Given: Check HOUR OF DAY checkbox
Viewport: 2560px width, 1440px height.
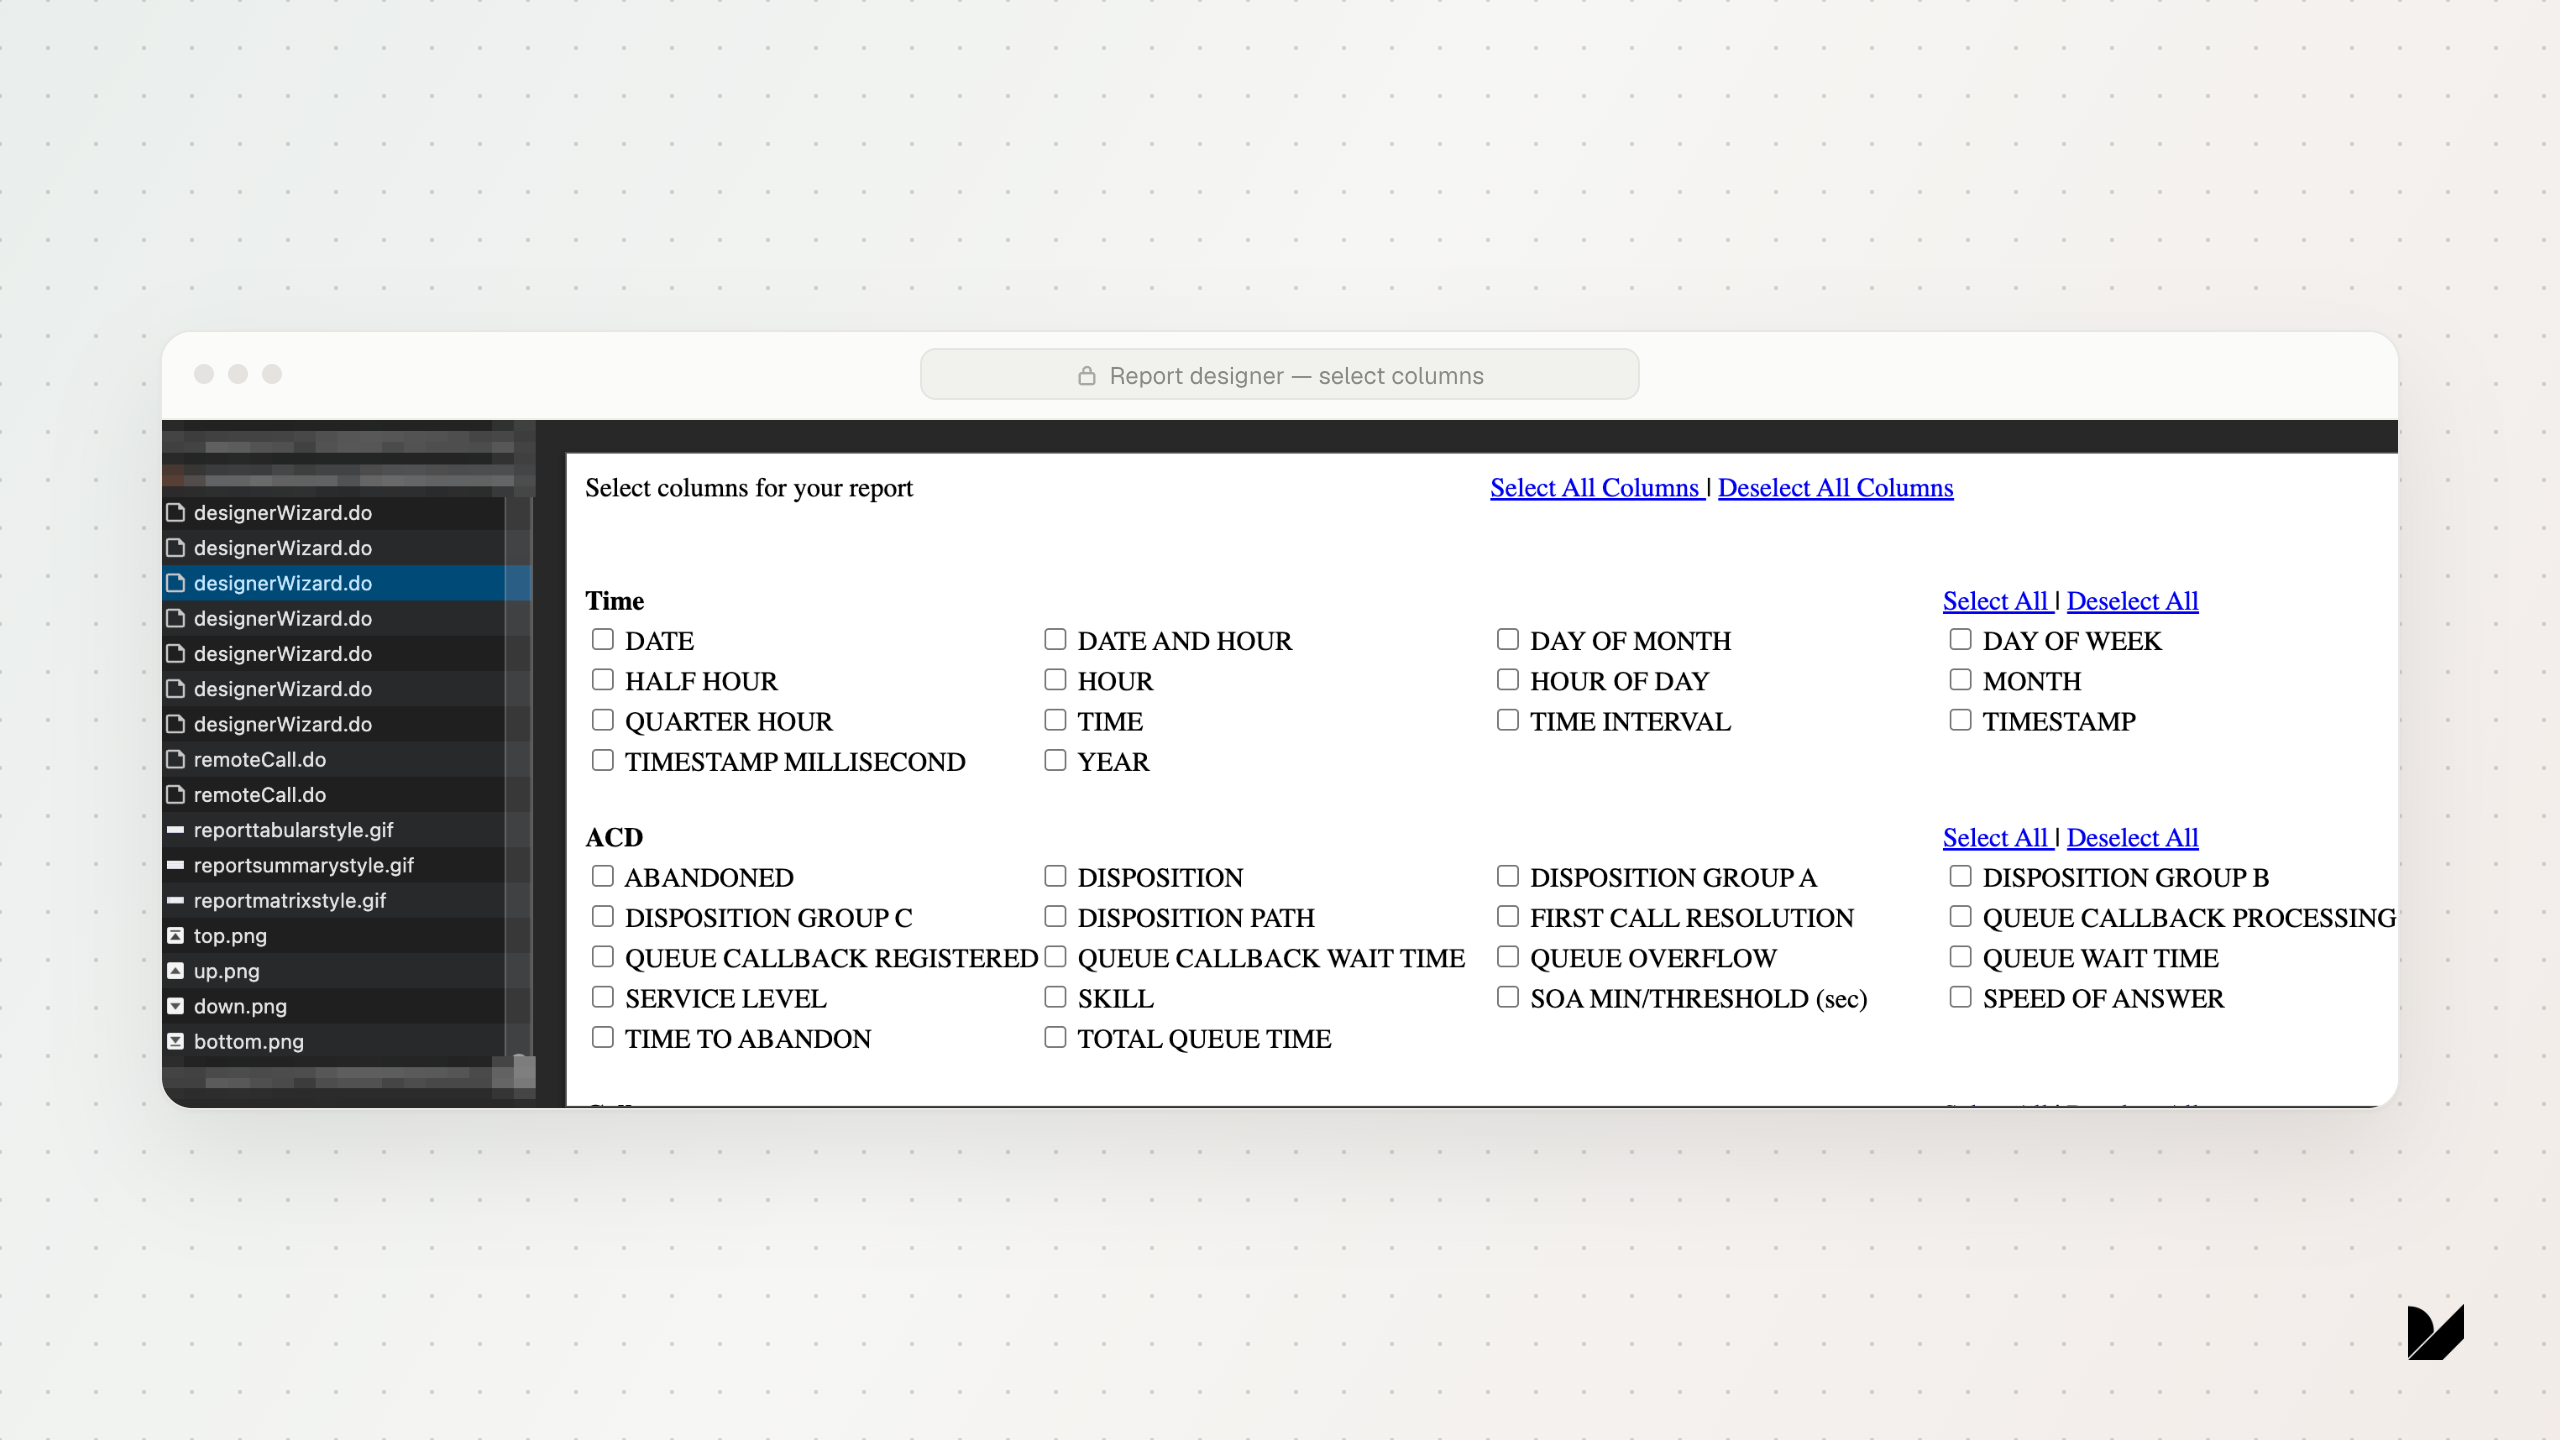Looking at the screenshot, I should [1508, 680].
